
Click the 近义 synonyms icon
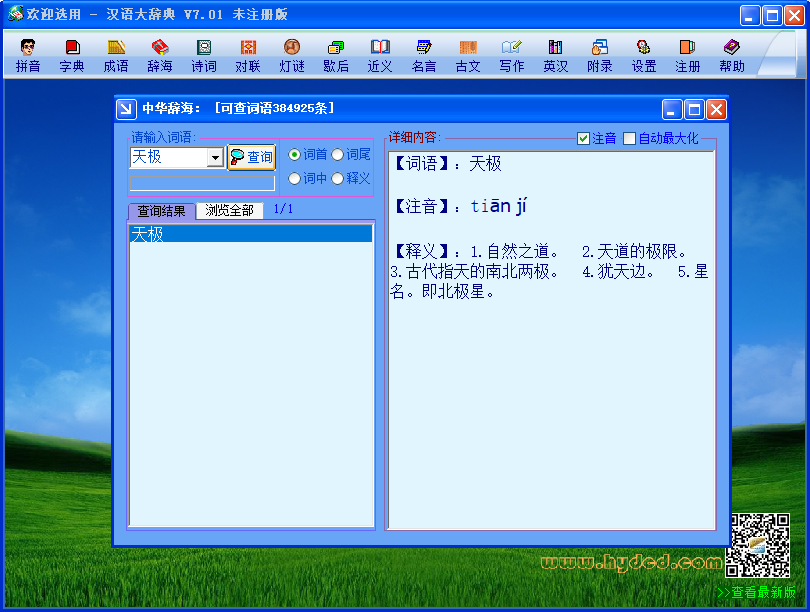coord(380,56)
